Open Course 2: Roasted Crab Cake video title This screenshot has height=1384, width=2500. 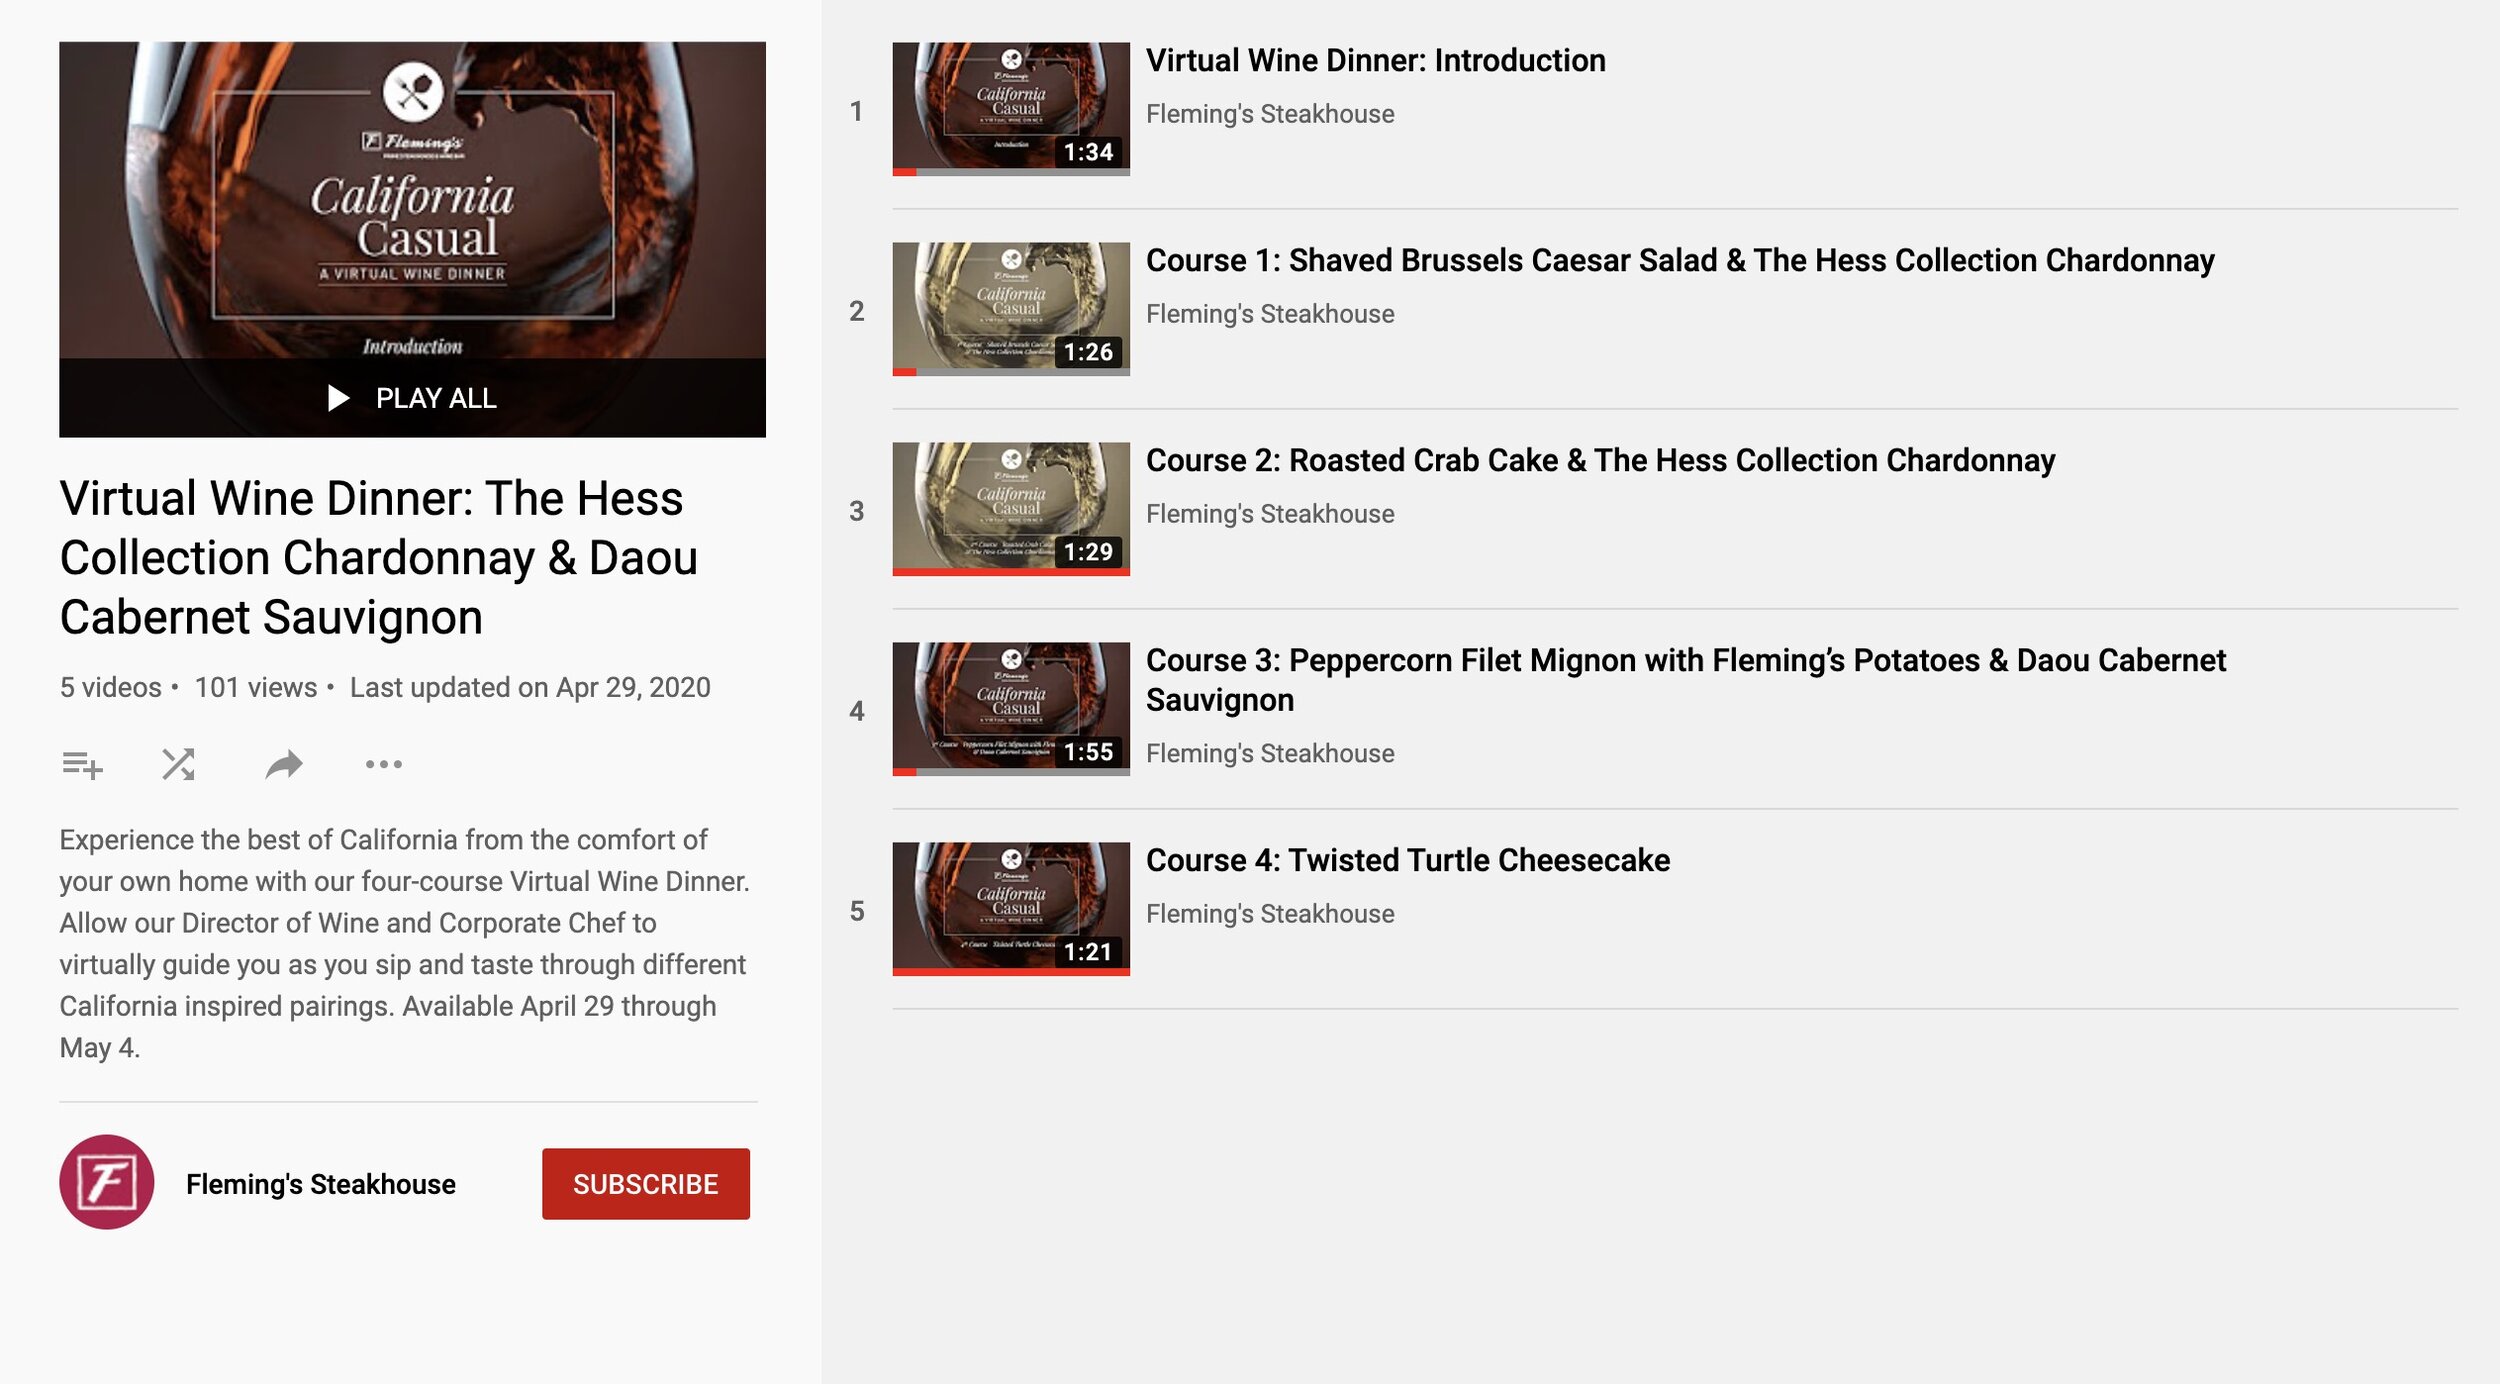[1600, 461]
